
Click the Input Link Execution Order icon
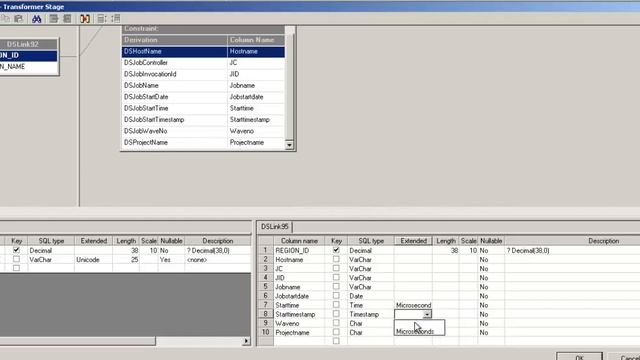[x=102, y=19]
